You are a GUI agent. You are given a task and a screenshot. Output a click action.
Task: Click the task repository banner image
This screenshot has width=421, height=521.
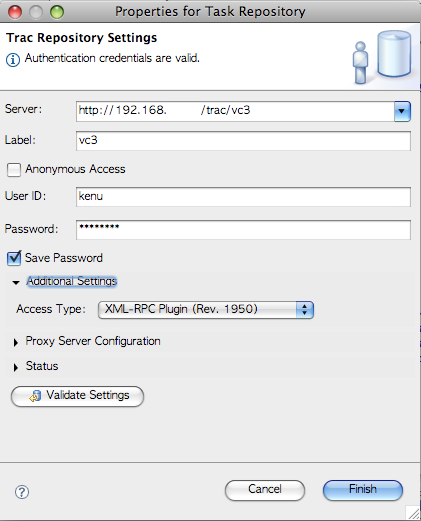click(382, 57)
